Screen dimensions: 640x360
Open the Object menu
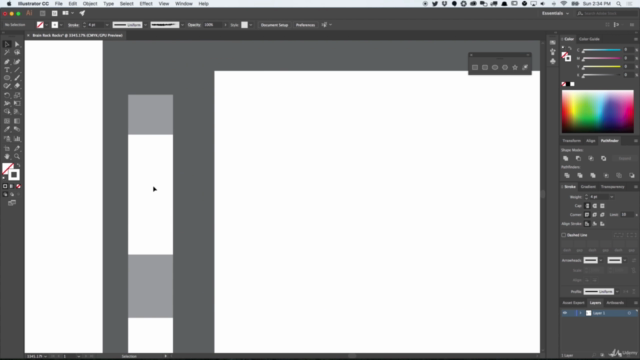90,4
